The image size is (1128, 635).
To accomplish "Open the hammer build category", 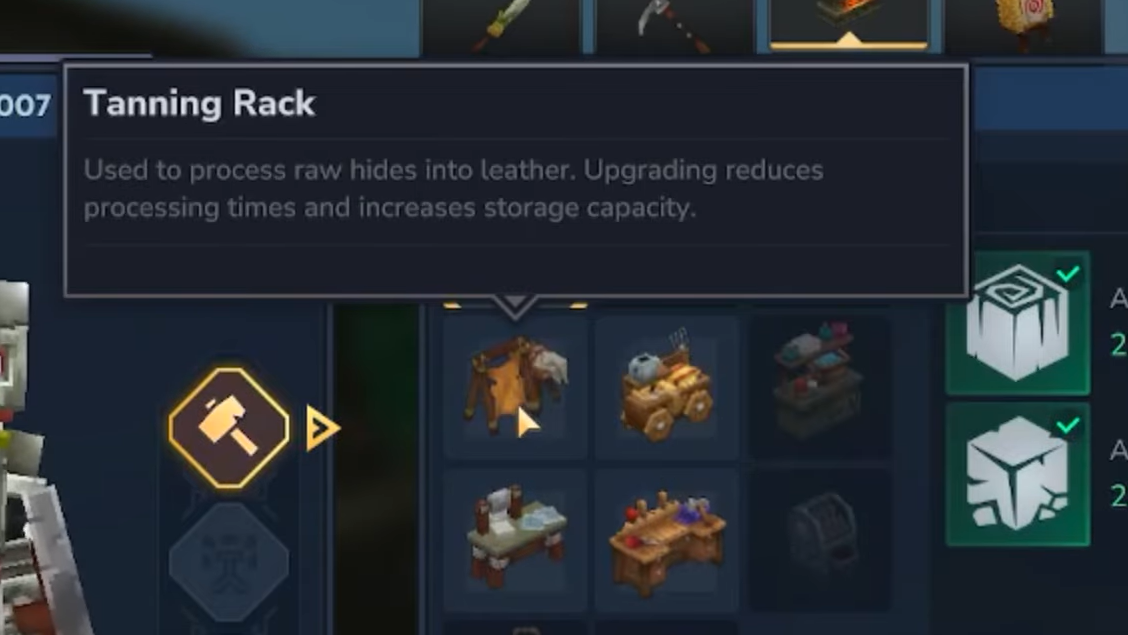I will 229,428.
